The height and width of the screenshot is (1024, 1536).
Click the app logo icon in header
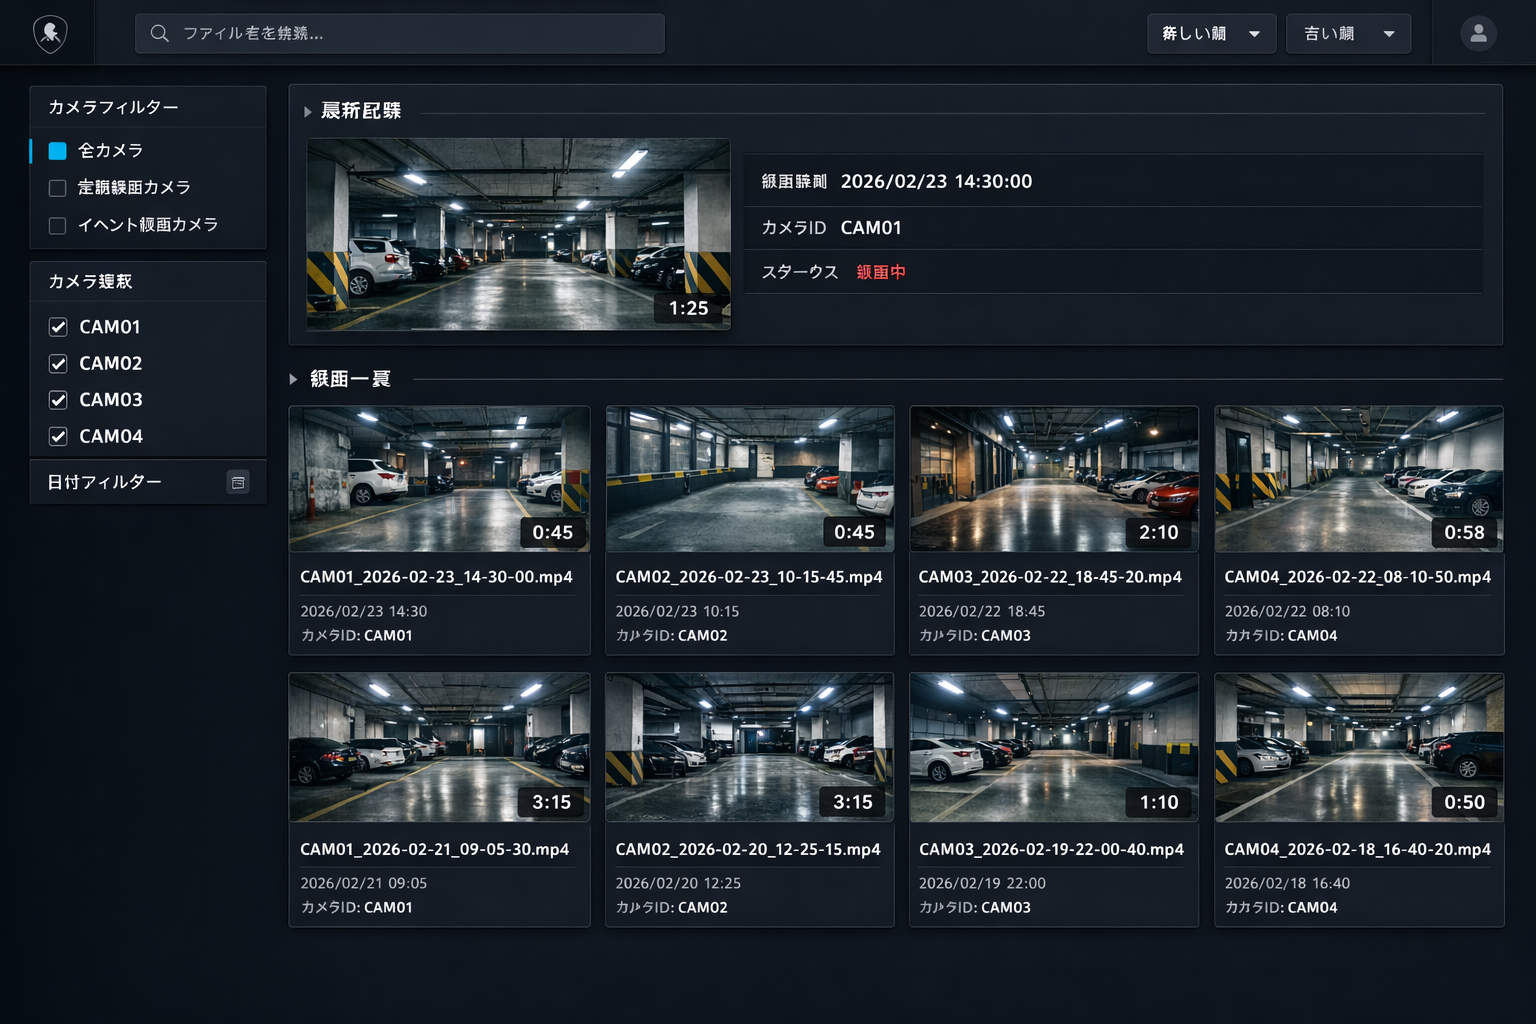coord(50,33)
